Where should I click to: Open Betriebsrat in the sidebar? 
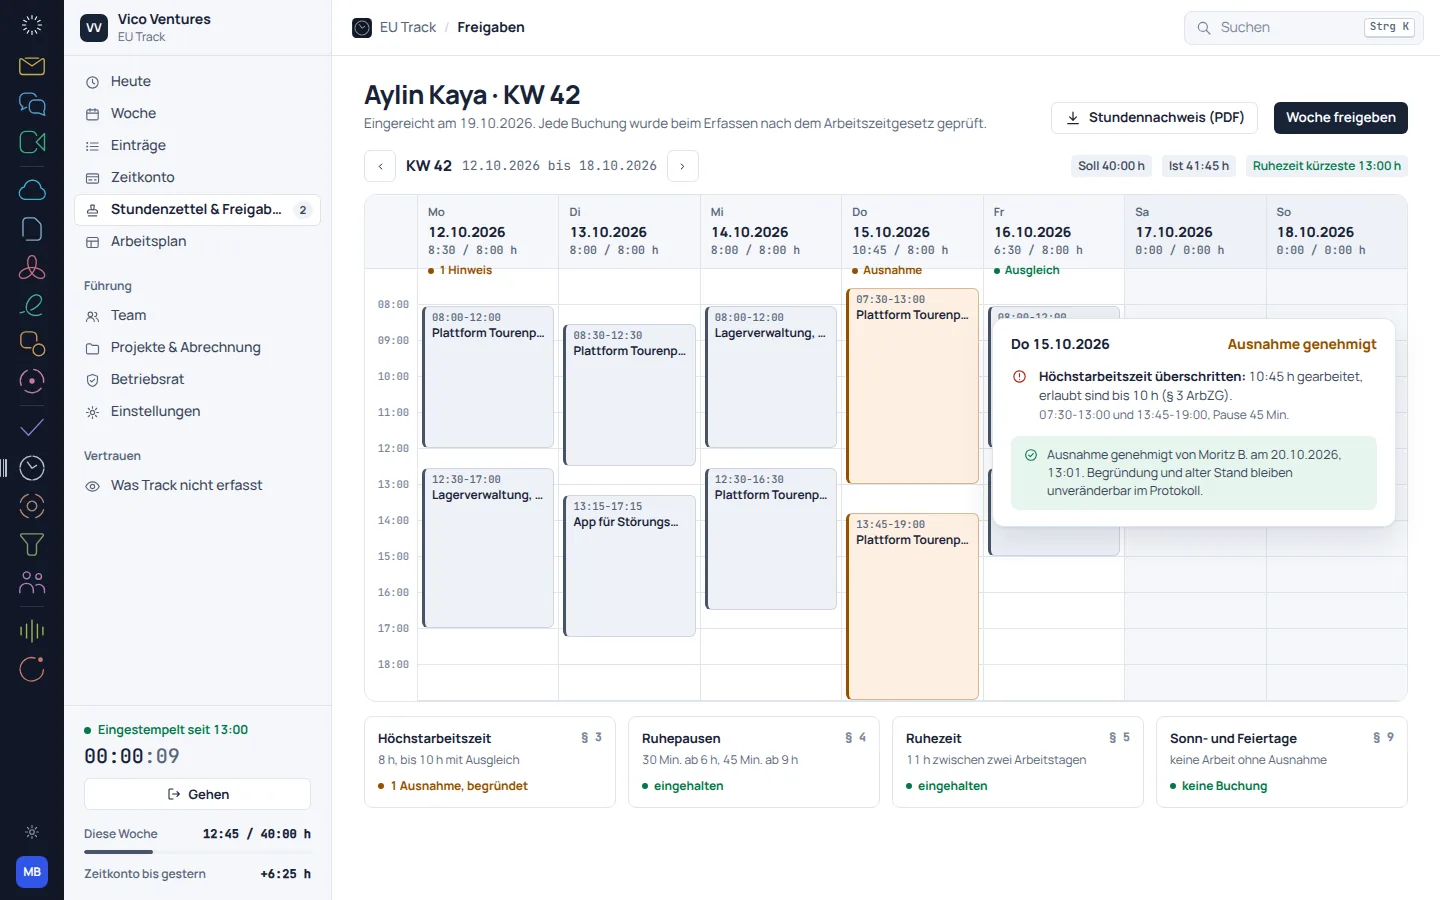pyautogui.click(x=197, y=380)
